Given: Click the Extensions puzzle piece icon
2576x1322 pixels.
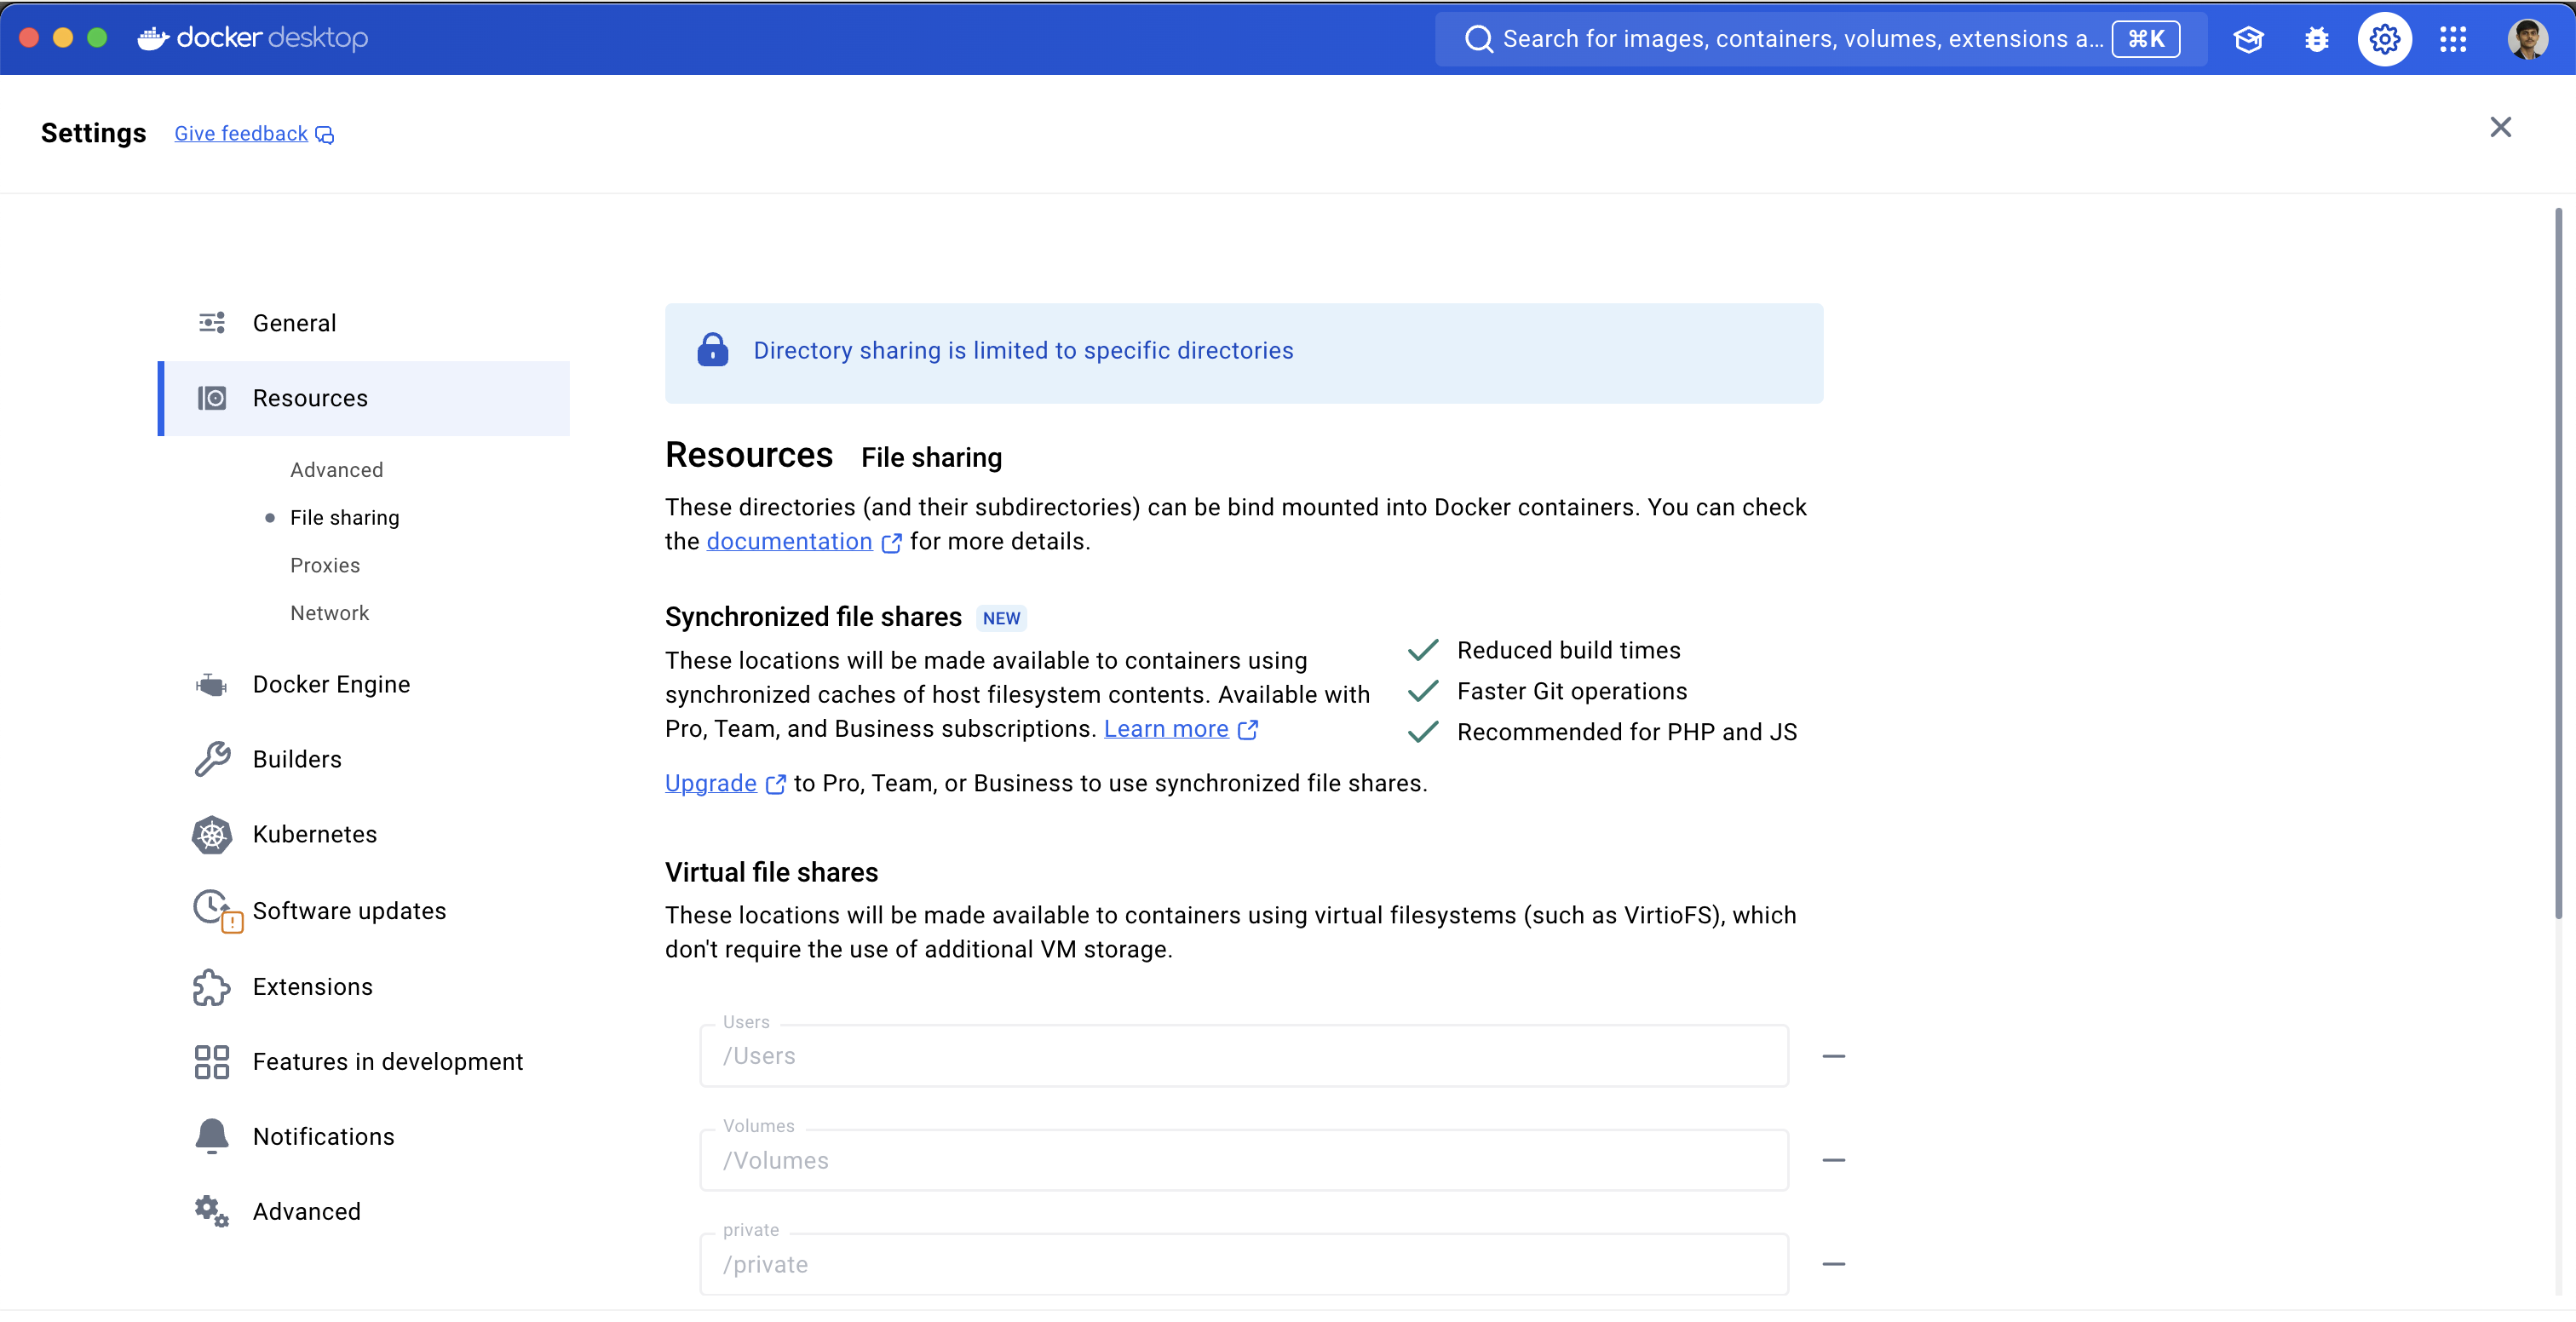Looking at the screenshot, I should point(211,986).
